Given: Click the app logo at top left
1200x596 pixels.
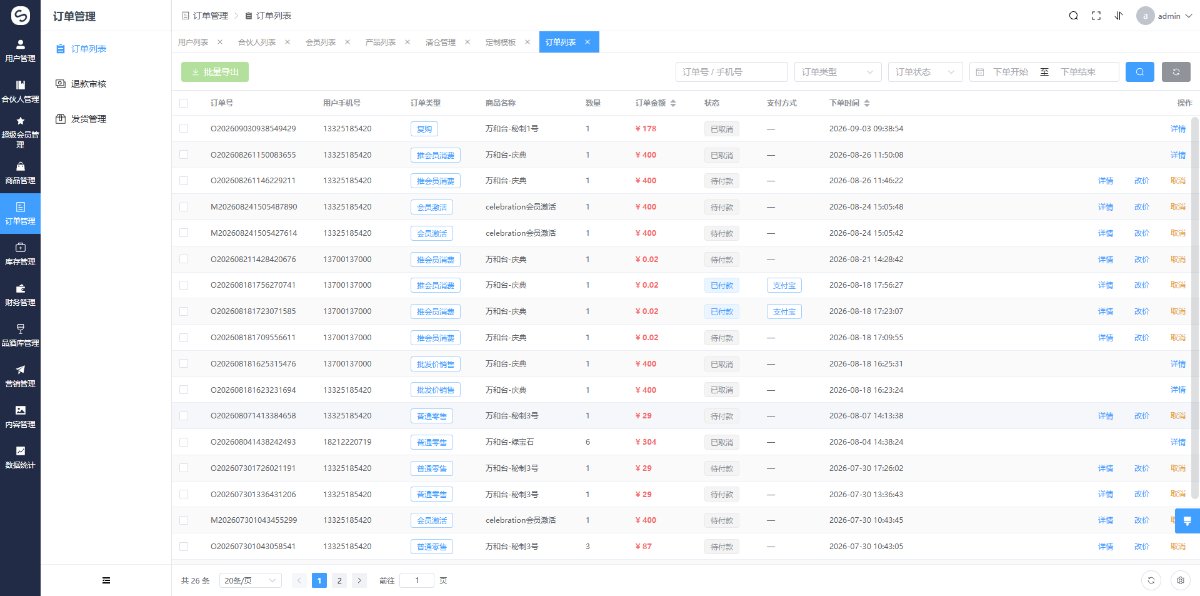Looking at the screenshot, I should 20,15.
